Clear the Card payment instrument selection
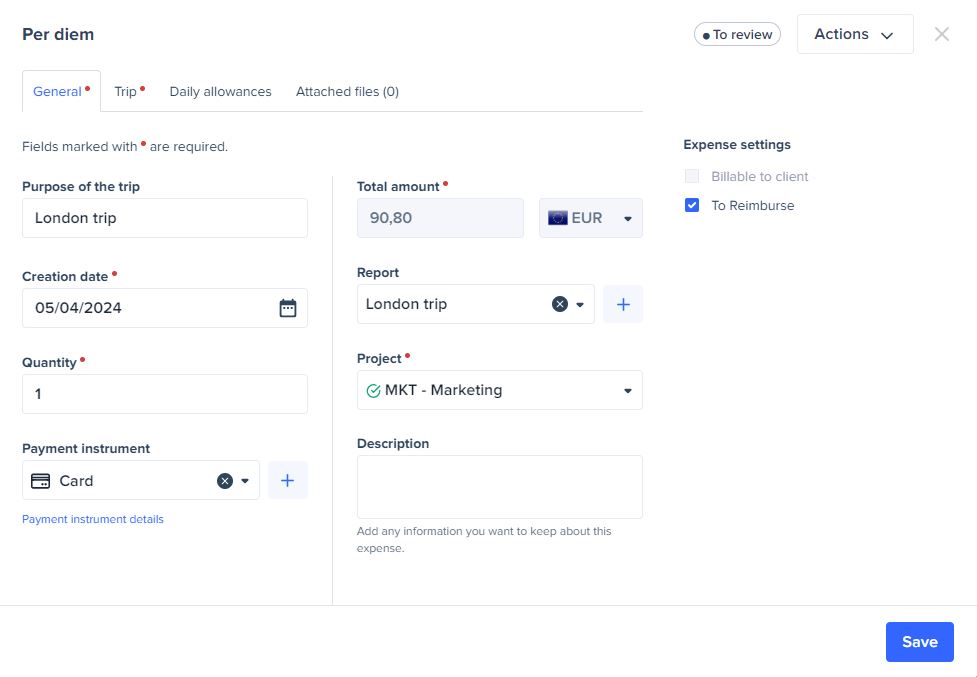Screen dimensions: 977x677 point(225,481)
